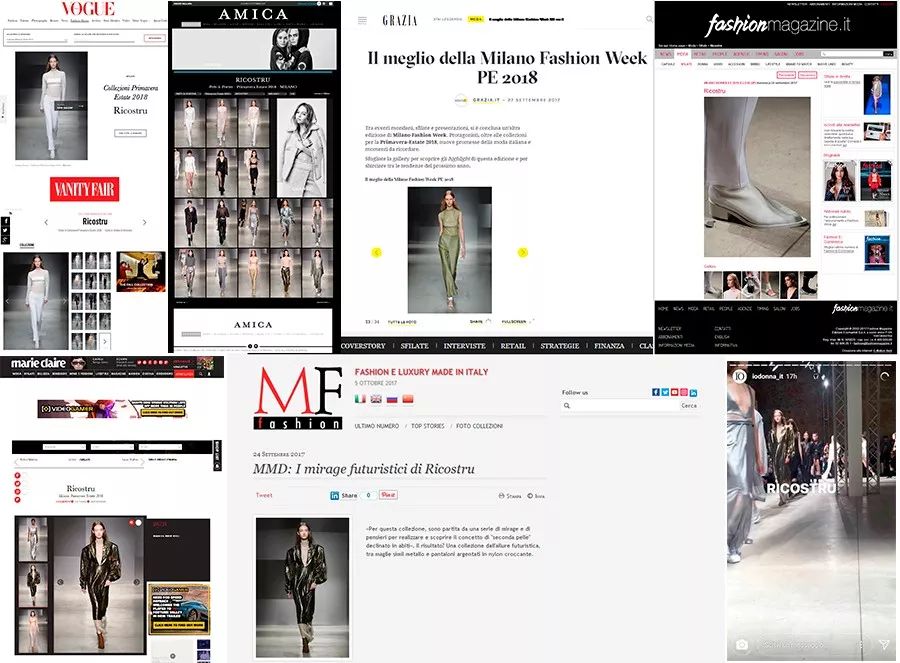Click the Pin it button on MF article

(x=389, y=495)
